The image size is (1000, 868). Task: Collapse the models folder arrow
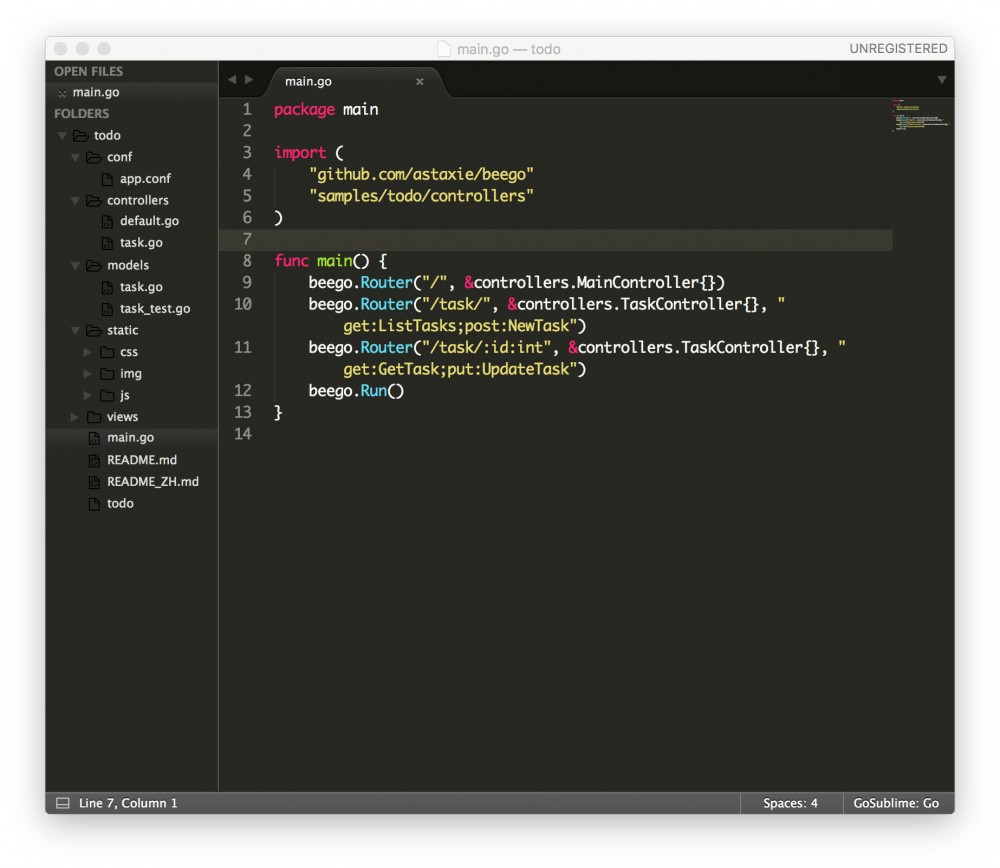click(75, 265)
